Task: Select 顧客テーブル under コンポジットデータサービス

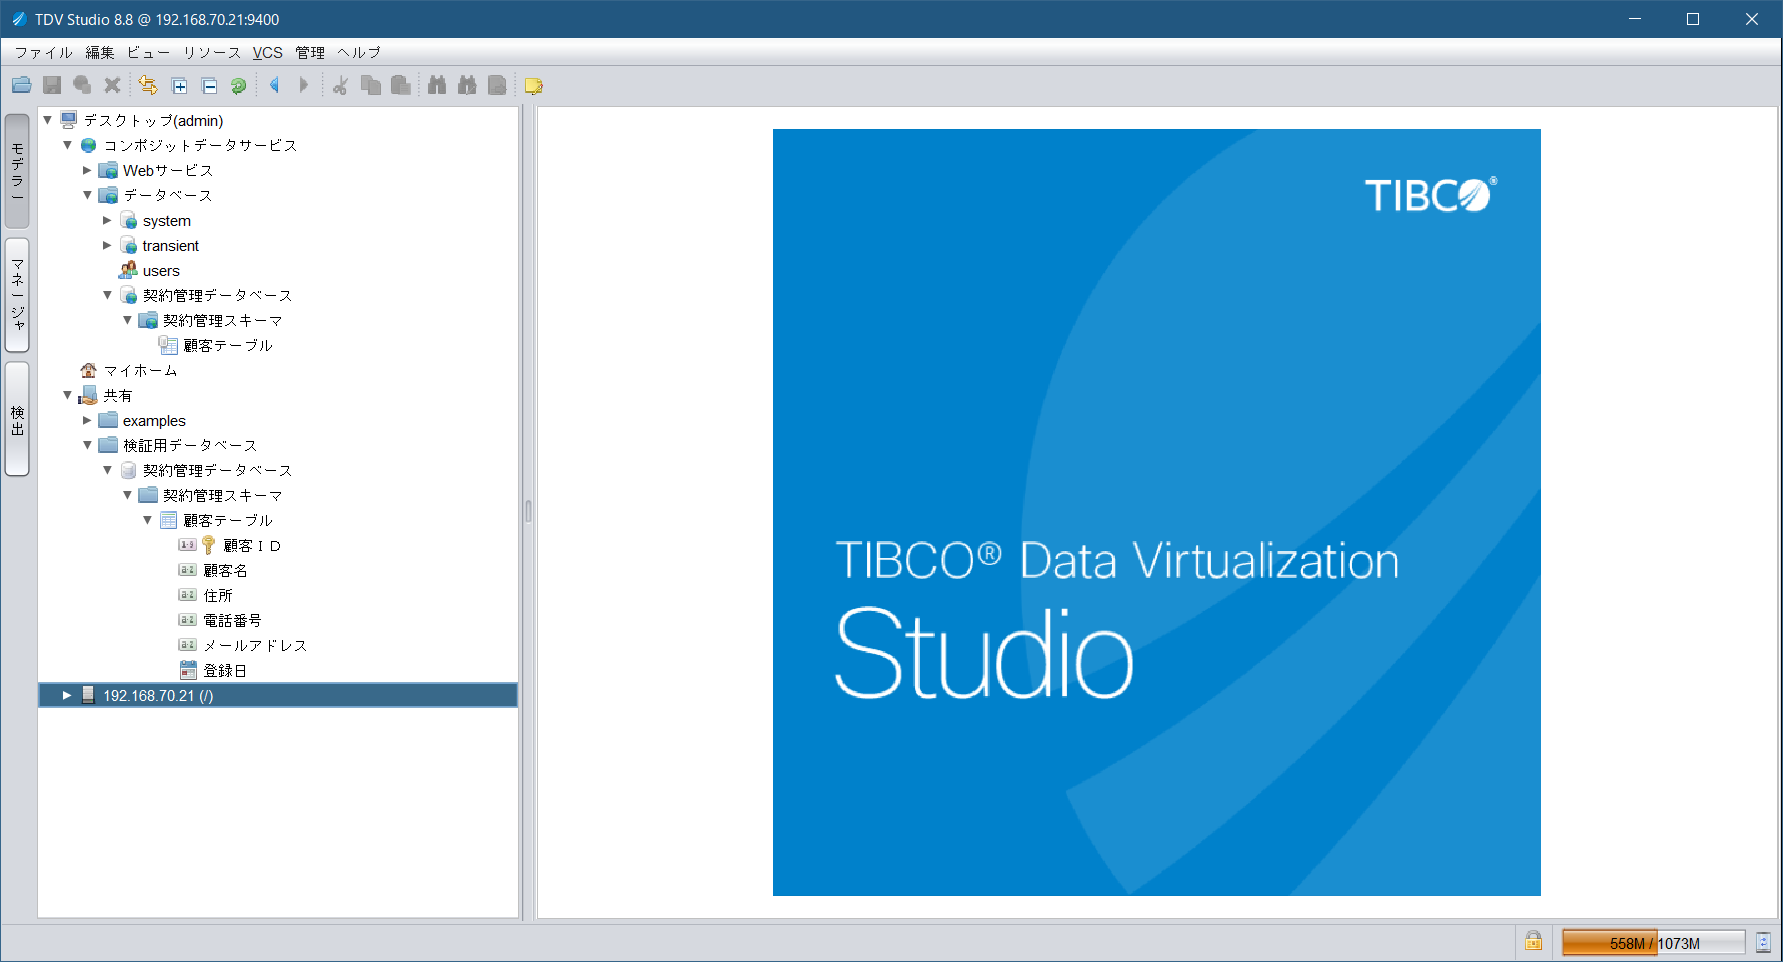Action: click(228, 346)
